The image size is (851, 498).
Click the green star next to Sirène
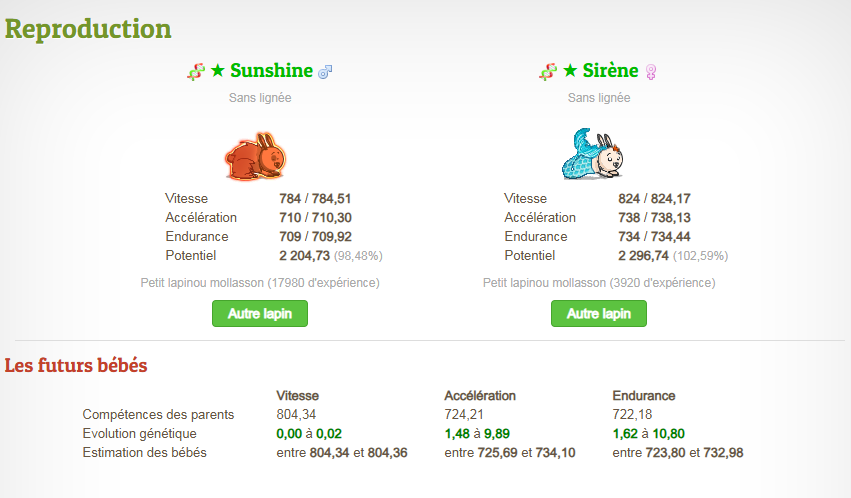click(570, 71)
